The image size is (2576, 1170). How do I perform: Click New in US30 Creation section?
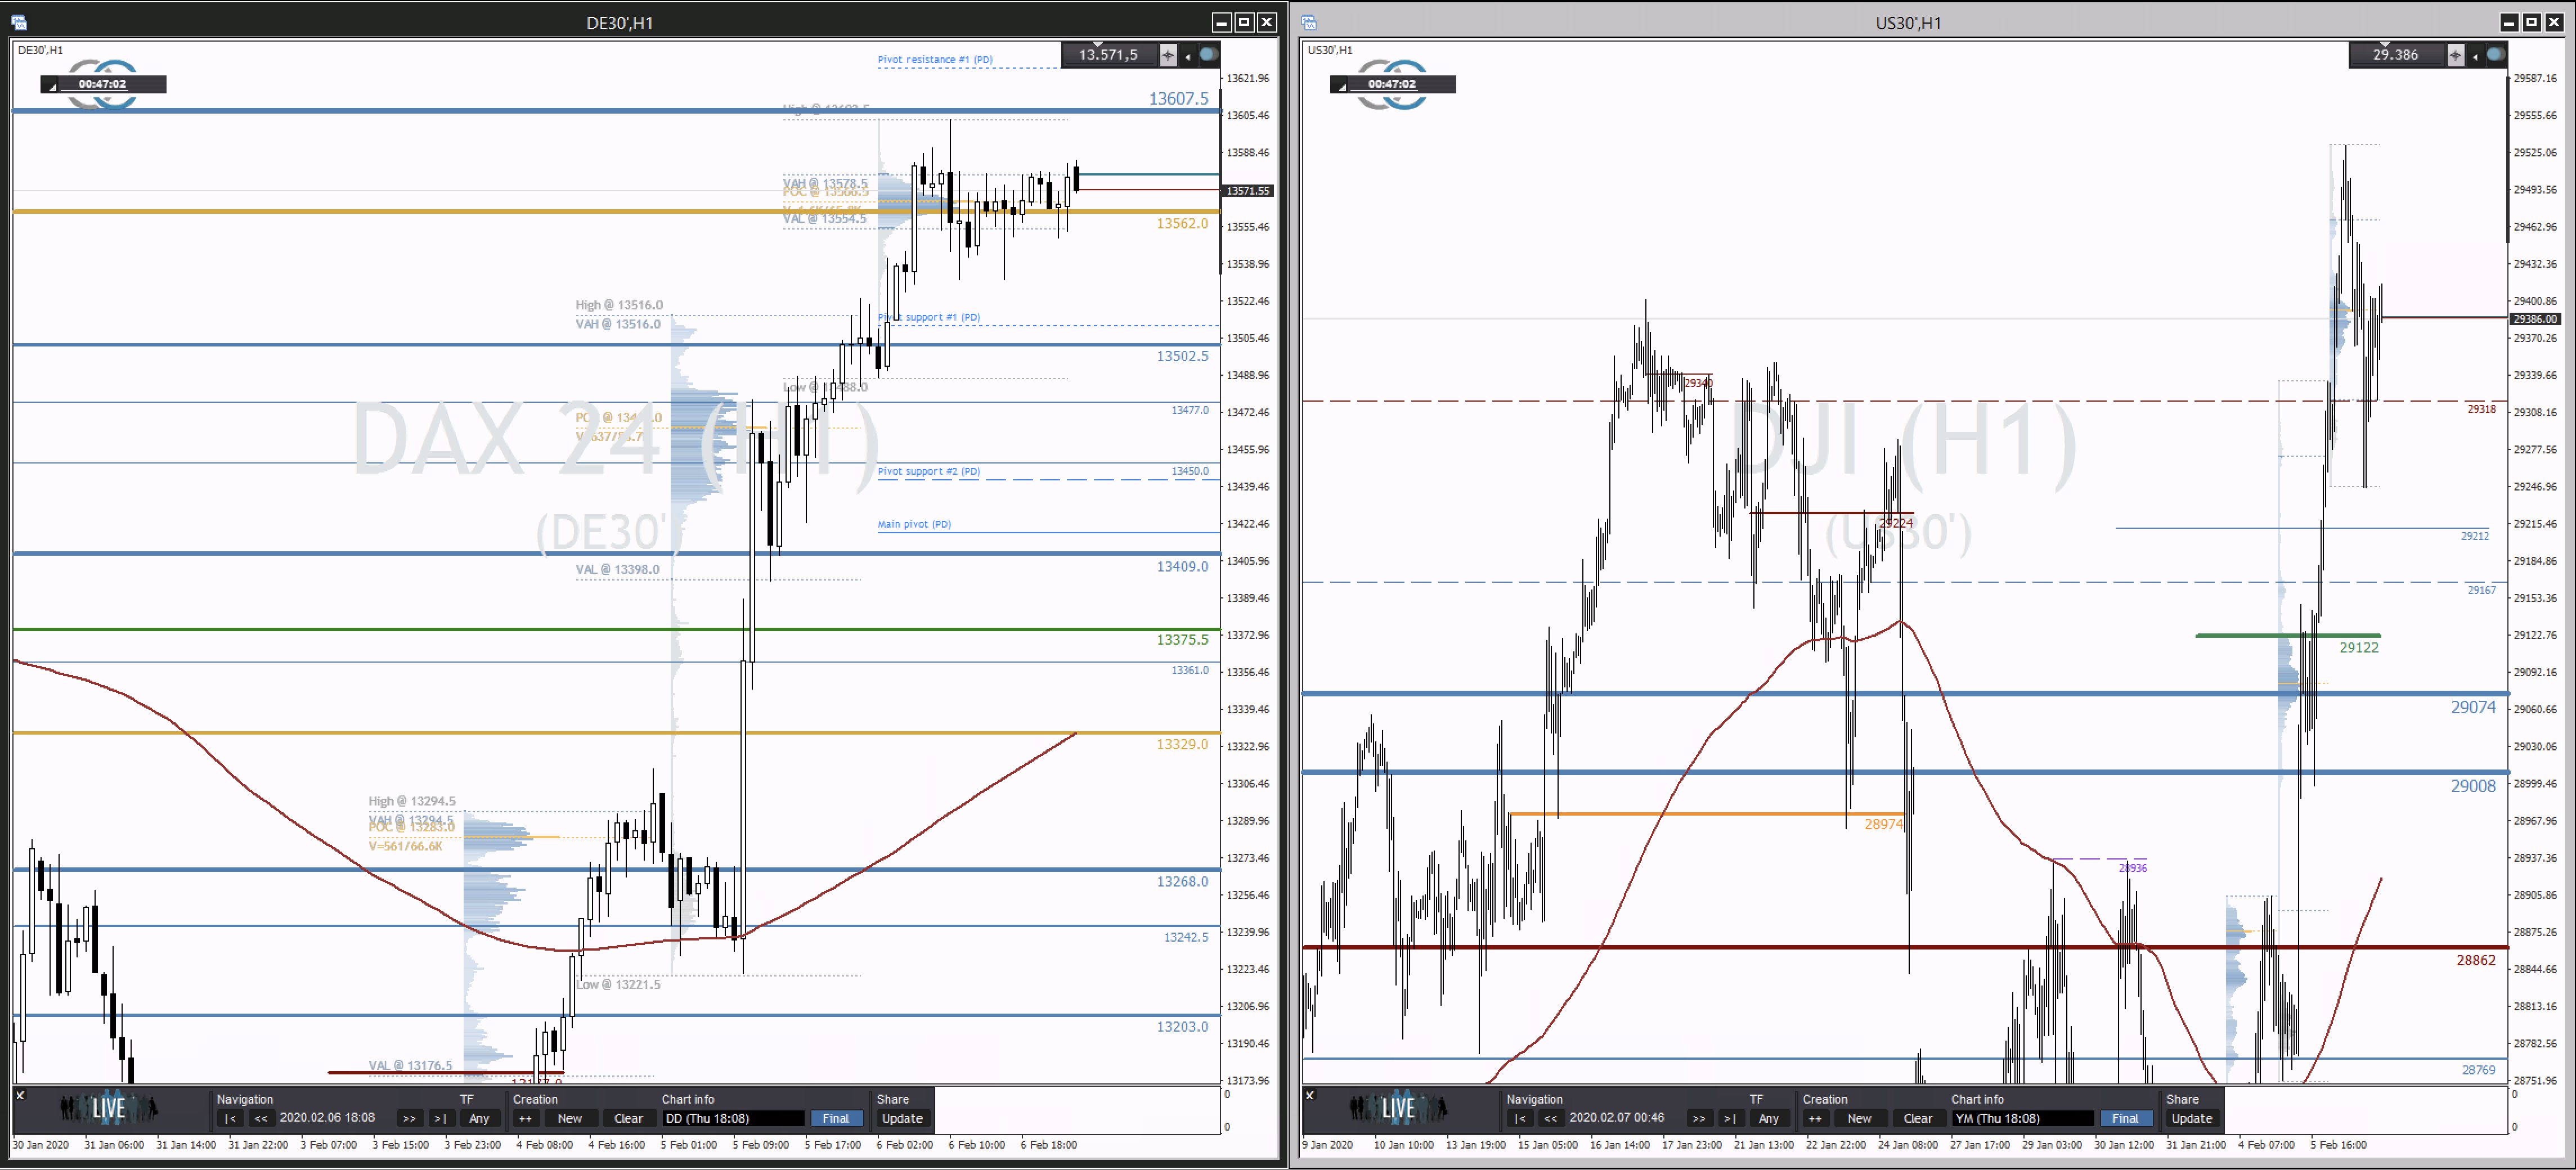click(1860, 1119)
